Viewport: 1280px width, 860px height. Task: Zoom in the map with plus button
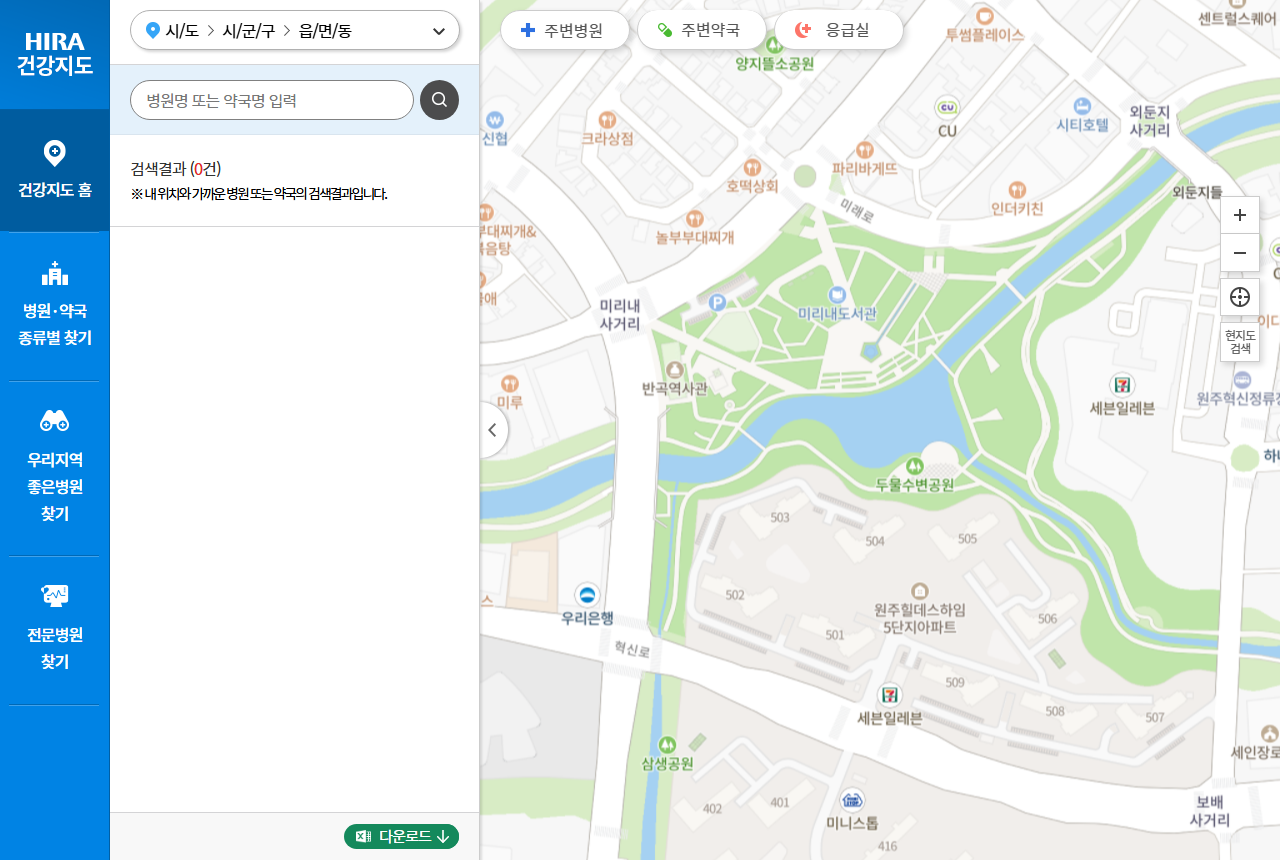pyautogui.click(x=1240, y=215)
